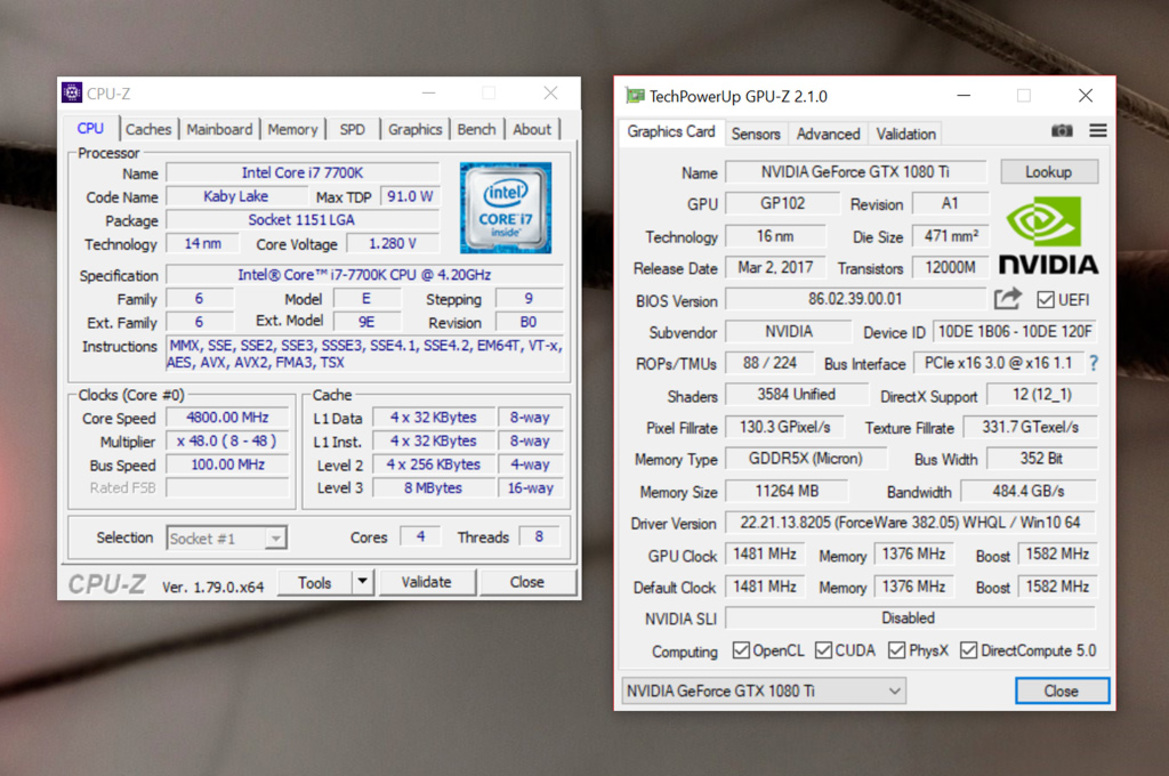Open the GPU selector dropdown in GPU-Z
The height and width of the screenshot is (776, 1169).
point(764,691)
